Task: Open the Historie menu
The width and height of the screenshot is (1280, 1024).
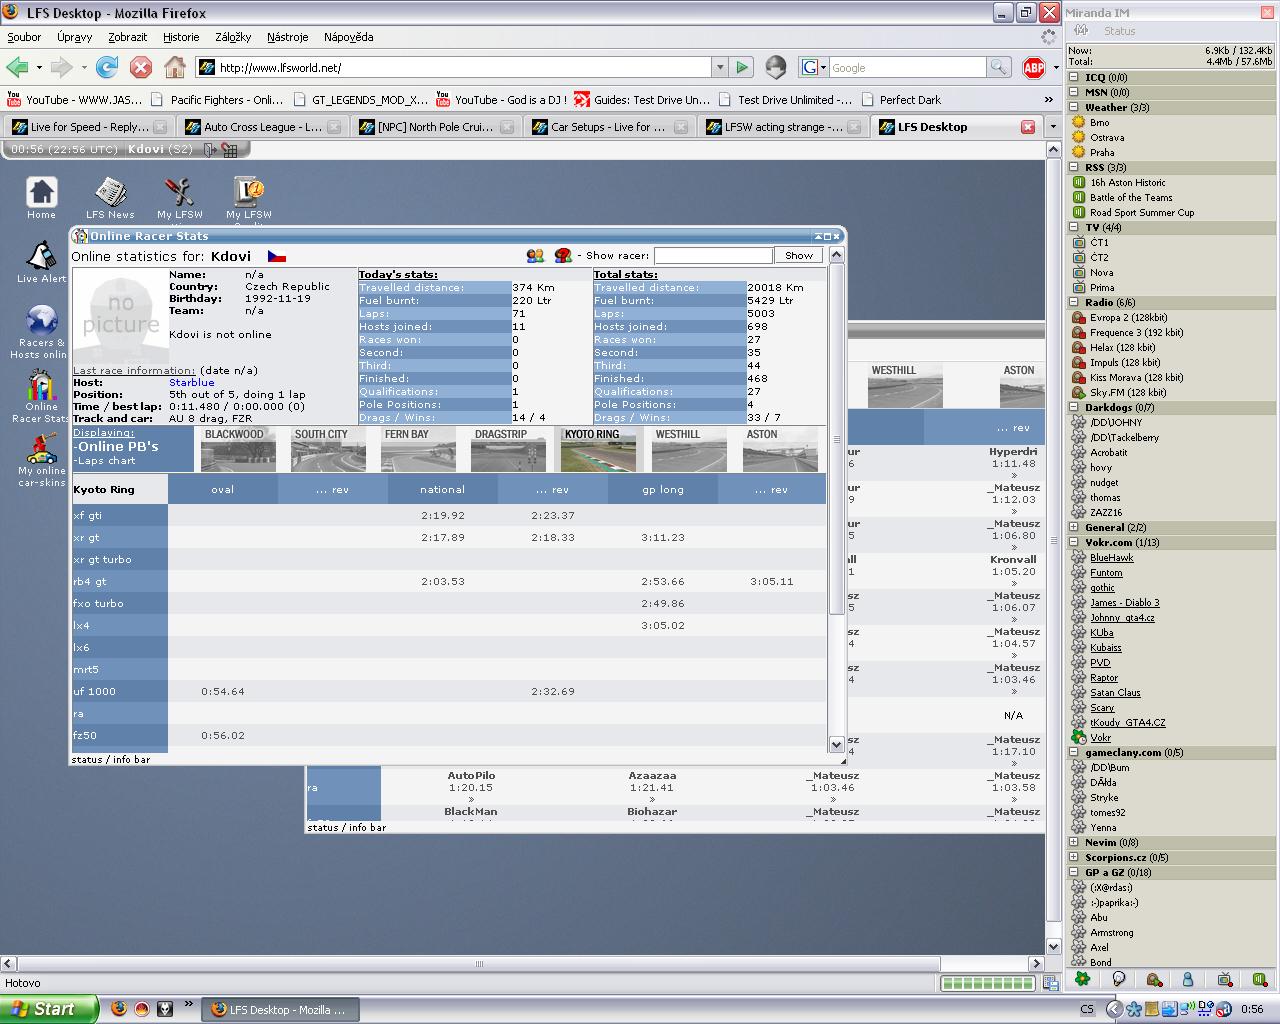Action: point(181,37)
